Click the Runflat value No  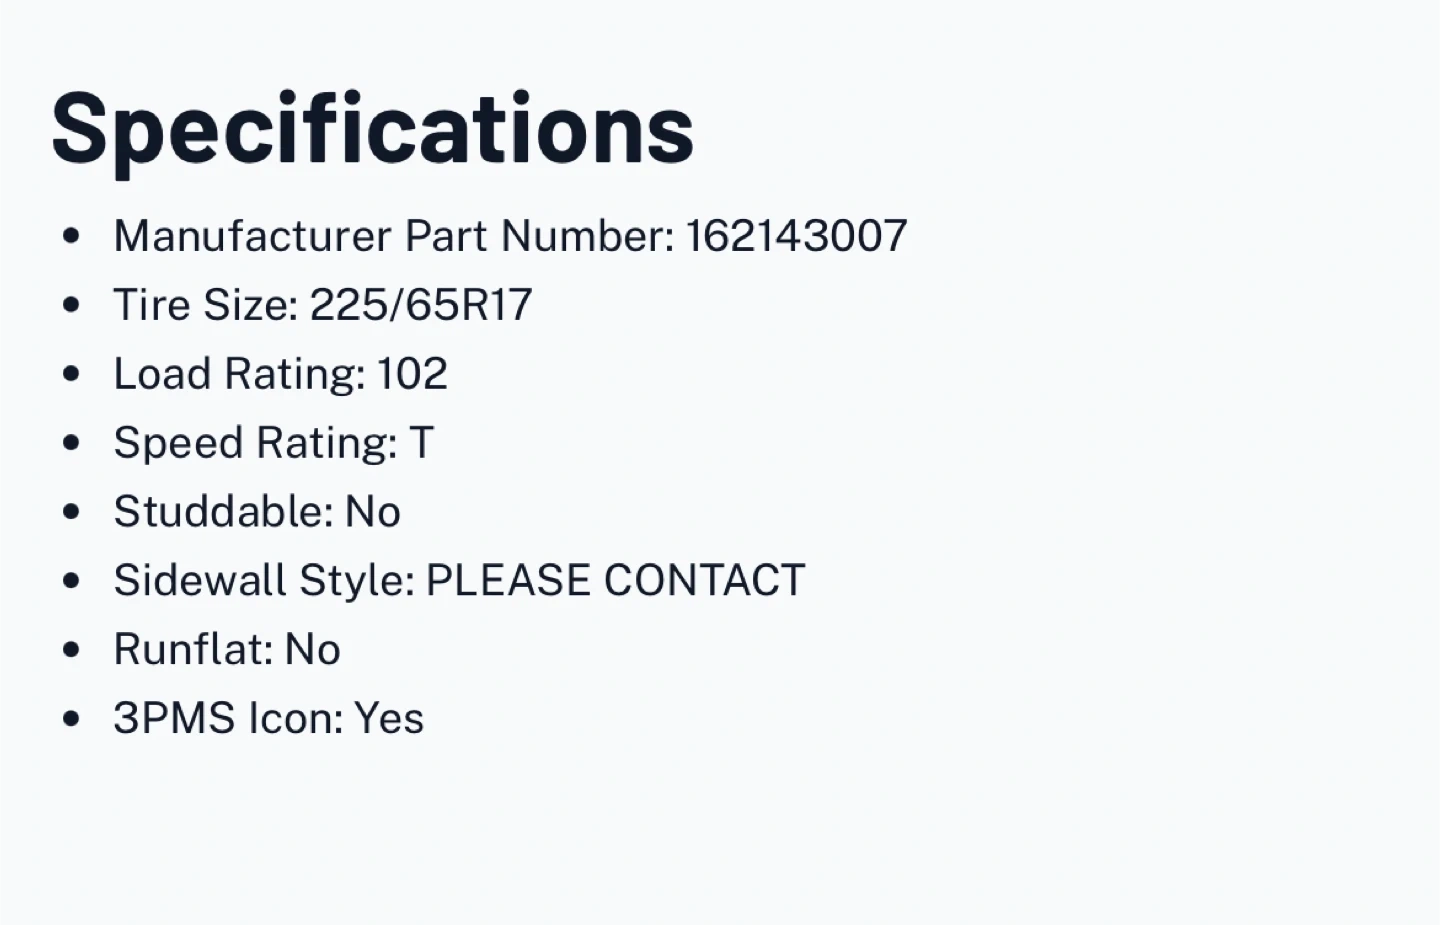[x=313, y=650]
